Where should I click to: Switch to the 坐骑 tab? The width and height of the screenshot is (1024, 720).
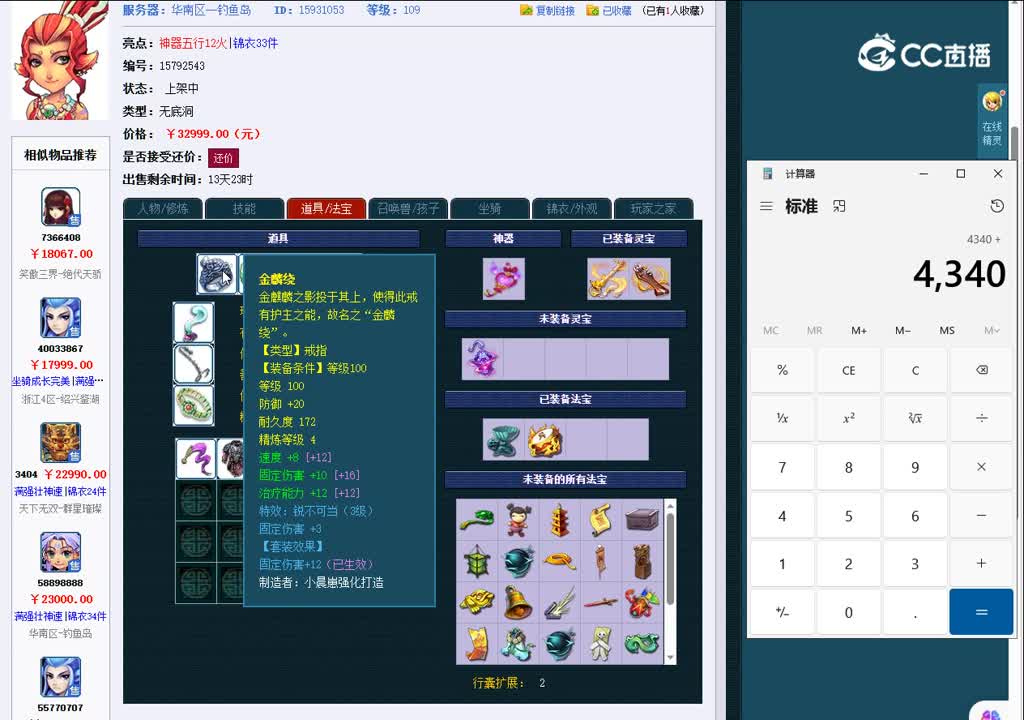[490, 208]
